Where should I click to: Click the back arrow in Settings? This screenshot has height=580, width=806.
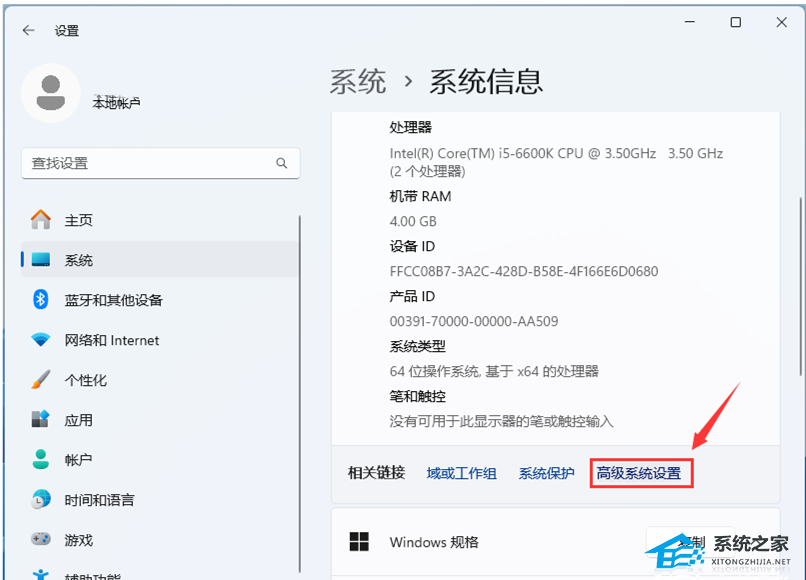tap(28, 30)
